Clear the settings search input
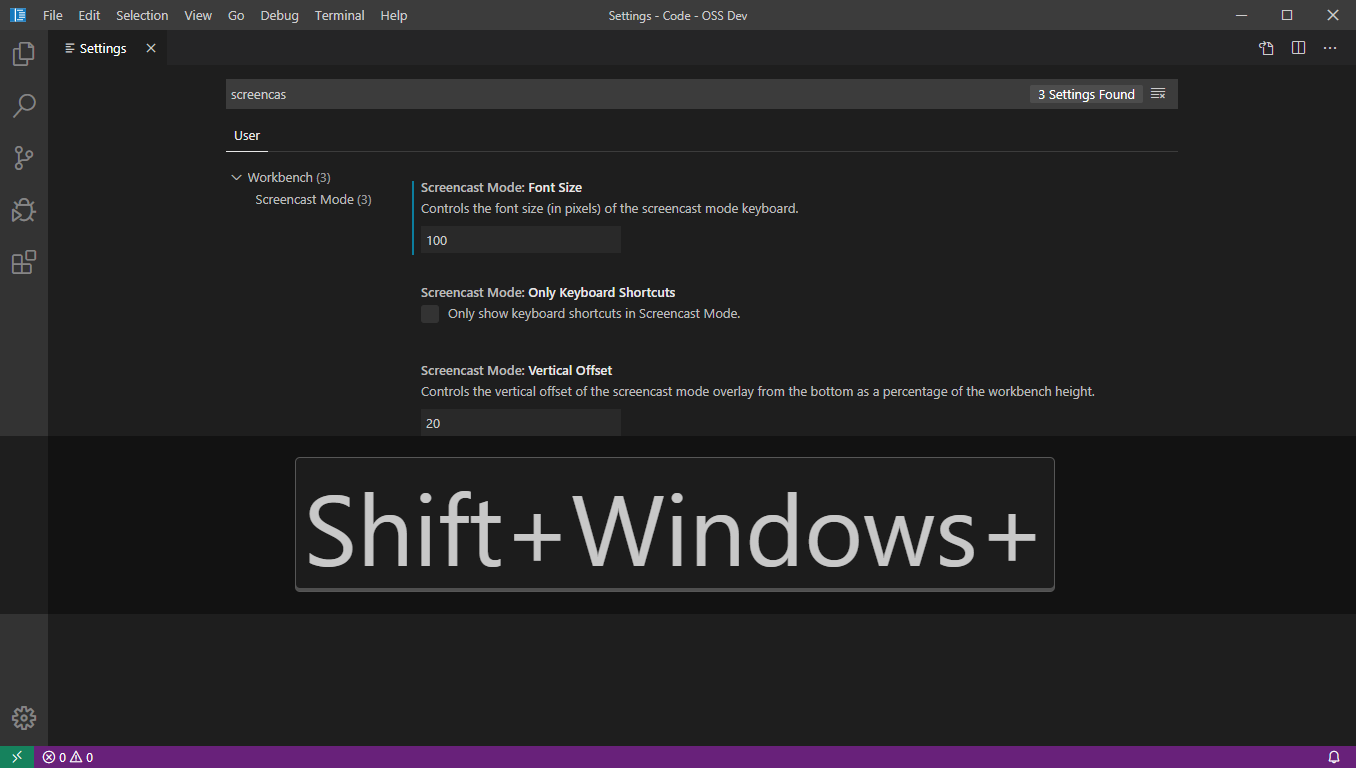This screenshot has height=768, width=1356. coord(1158,94)
